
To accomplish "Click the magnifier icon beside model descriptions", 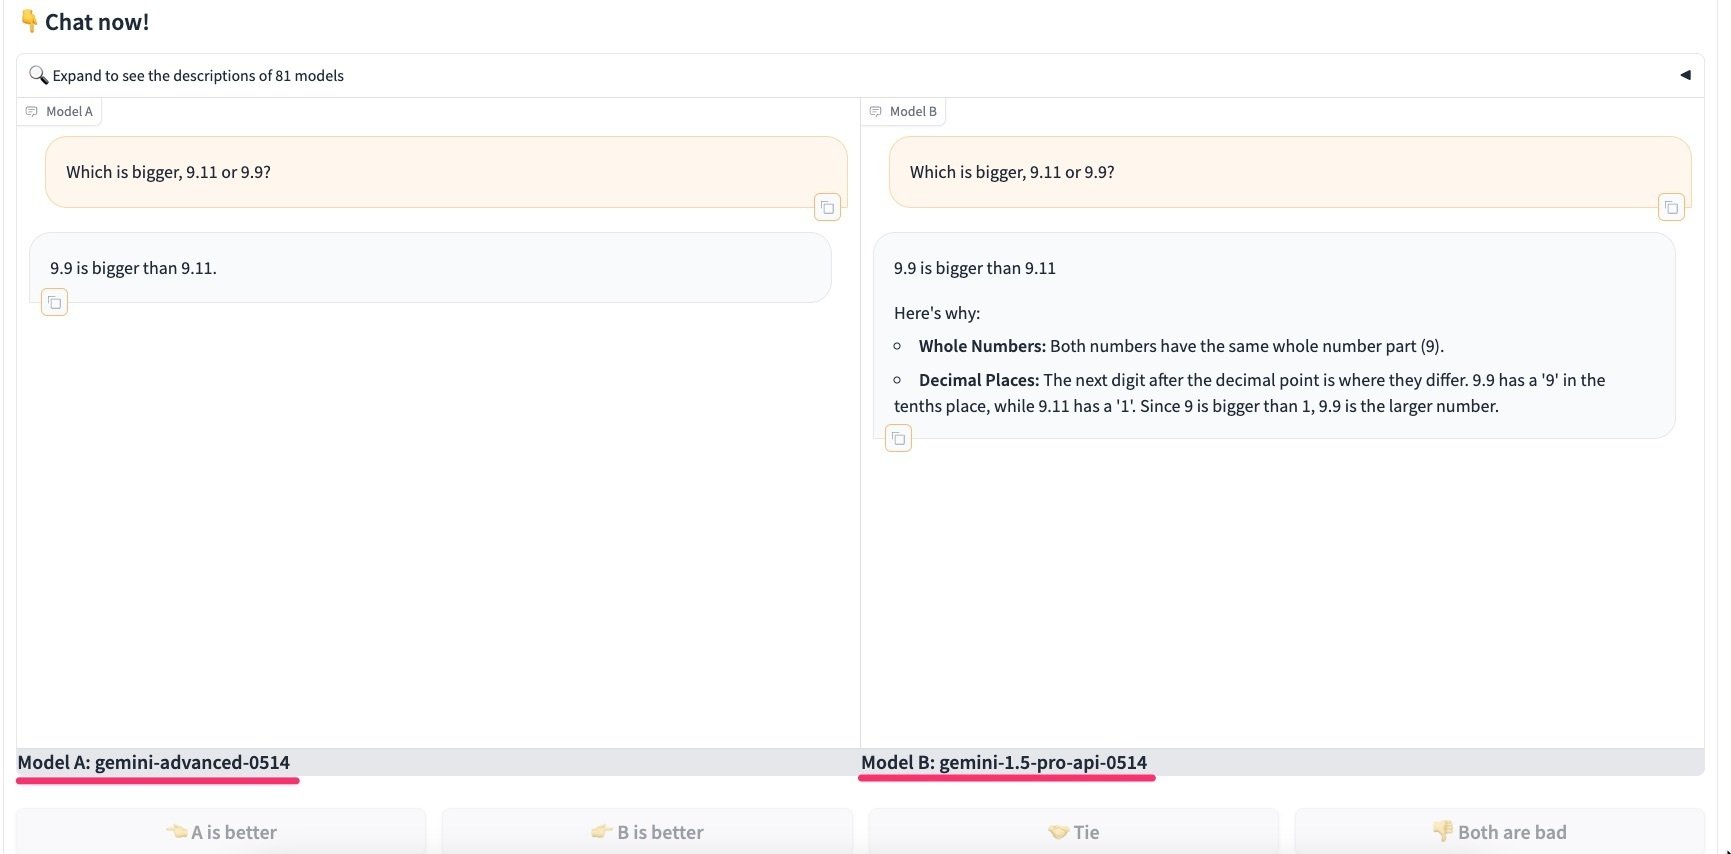I will pyautogui.click(x=38, y=75).
